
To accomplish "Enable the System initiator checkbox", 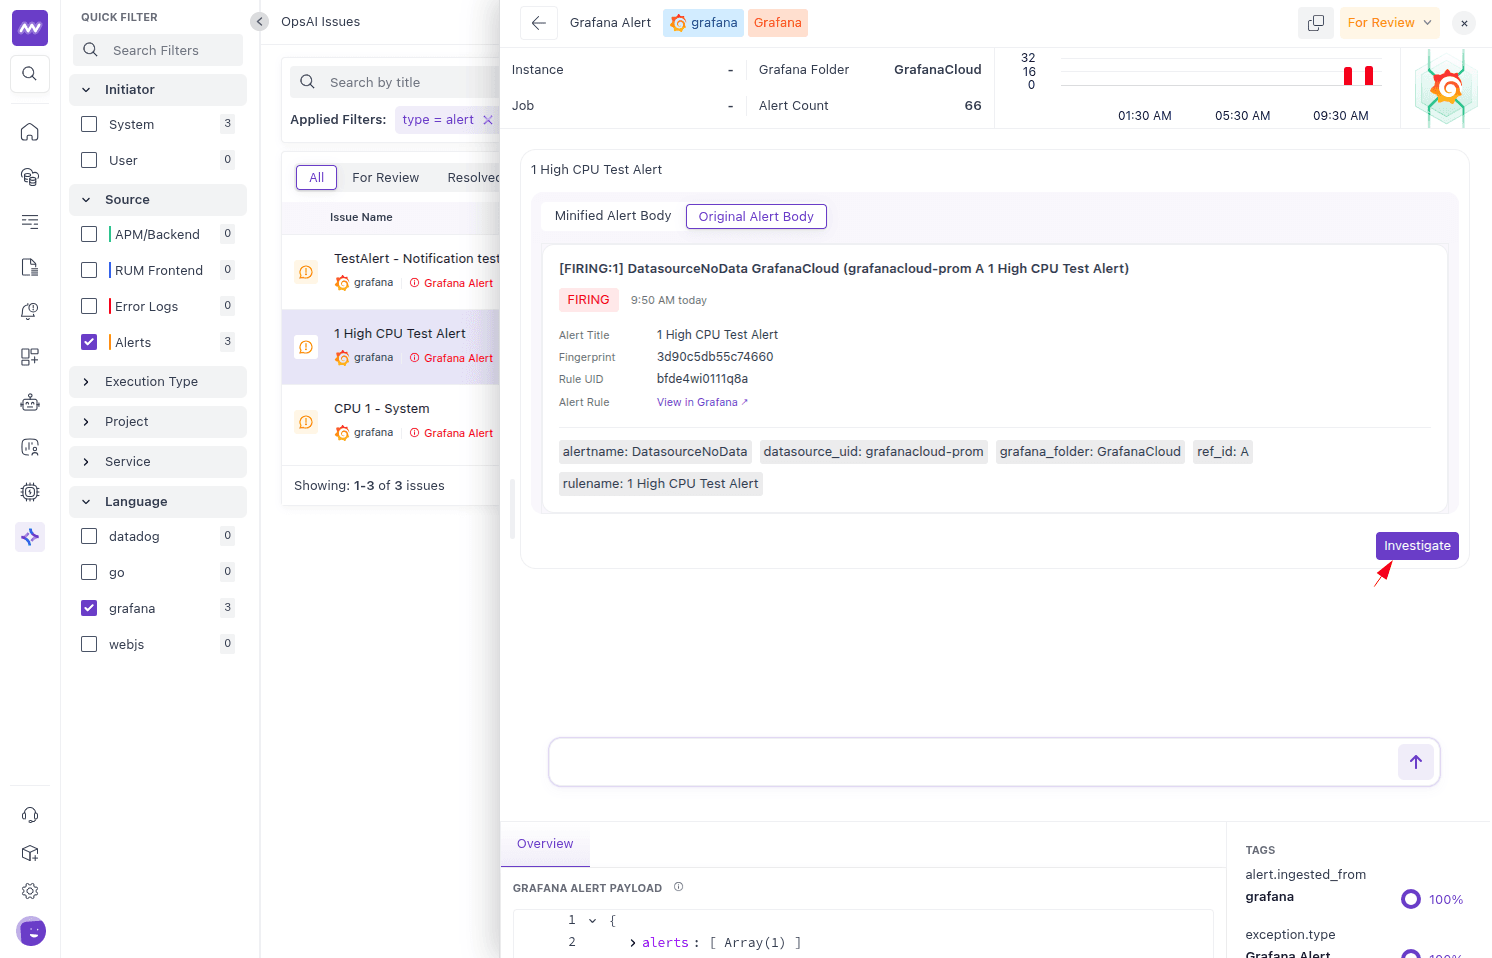I will pyautogui.click(x=89, y=124).
